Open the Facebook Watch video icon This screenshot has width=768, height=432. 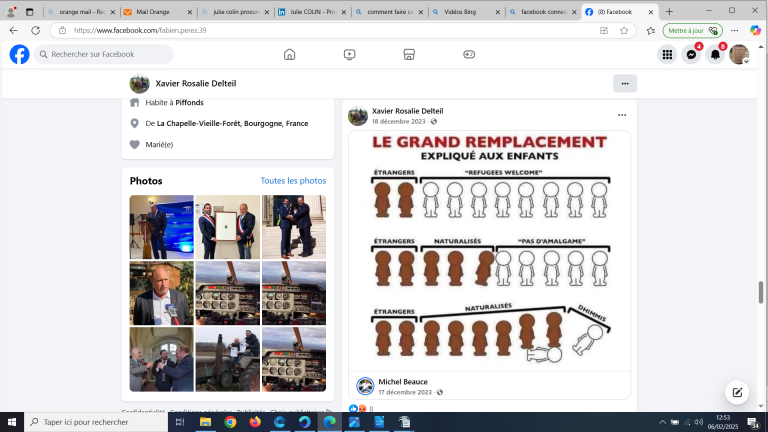point(349,55)
